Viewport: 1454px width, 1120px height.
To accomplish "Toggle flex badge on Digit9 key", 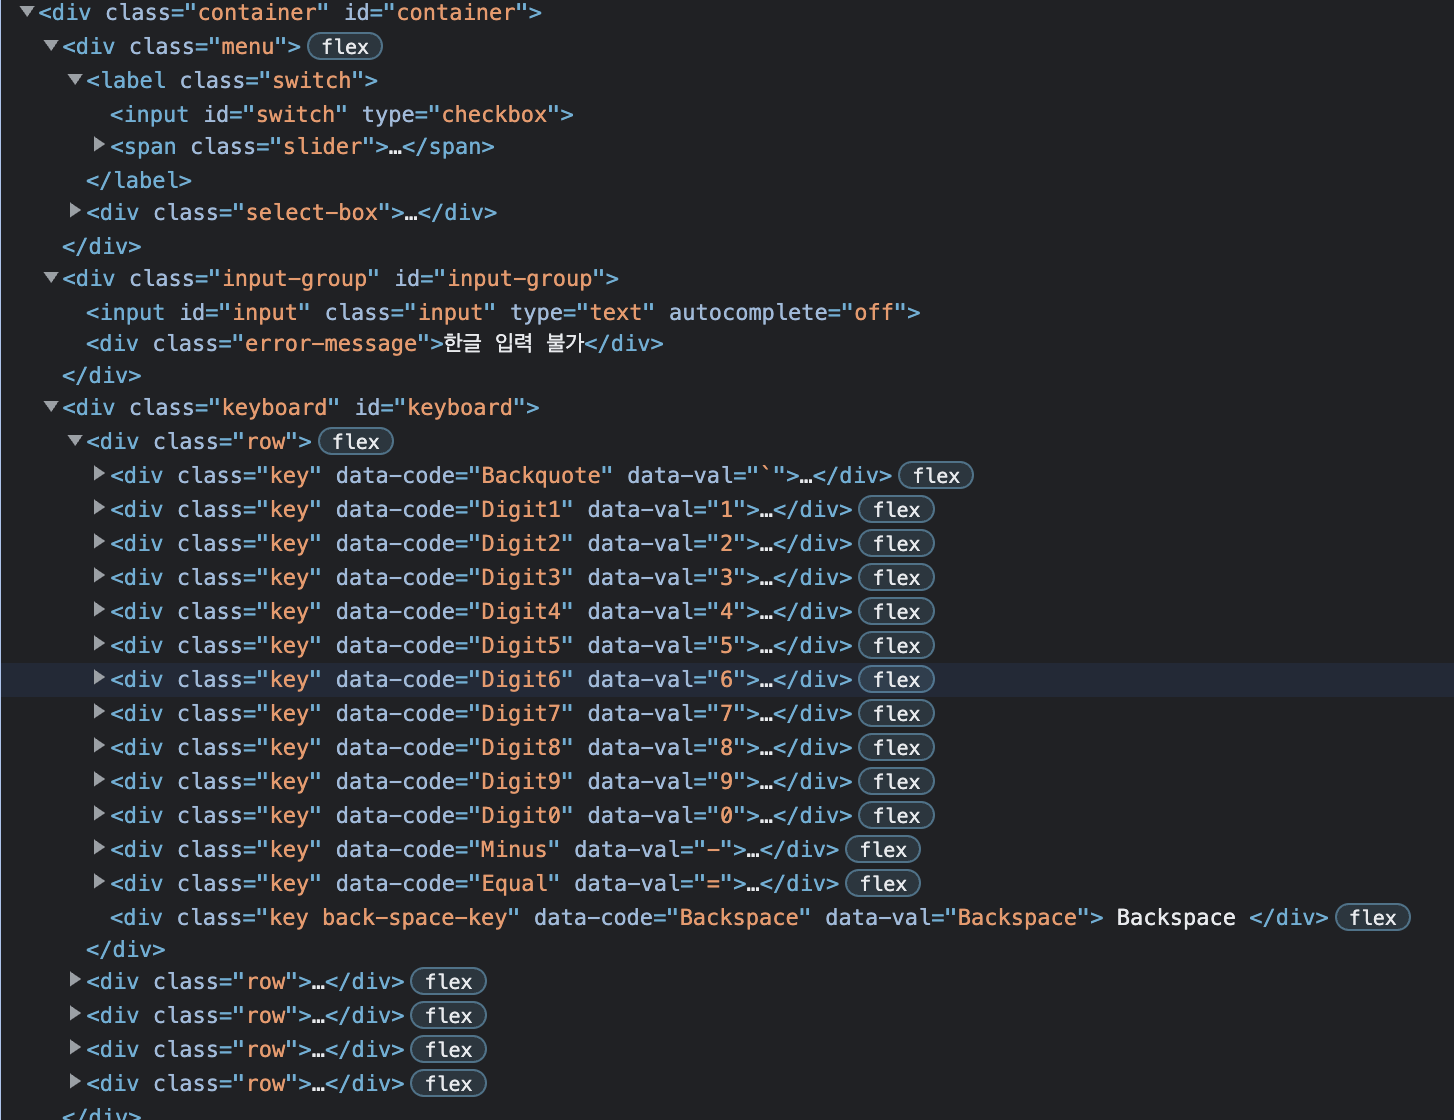I will [897, 782].
